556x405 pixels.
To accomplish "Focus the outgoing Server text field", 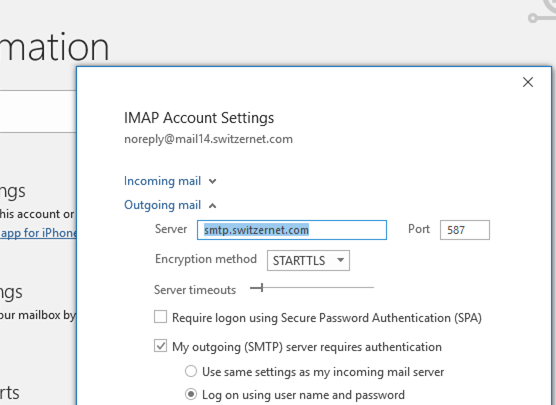I will 292,230.
